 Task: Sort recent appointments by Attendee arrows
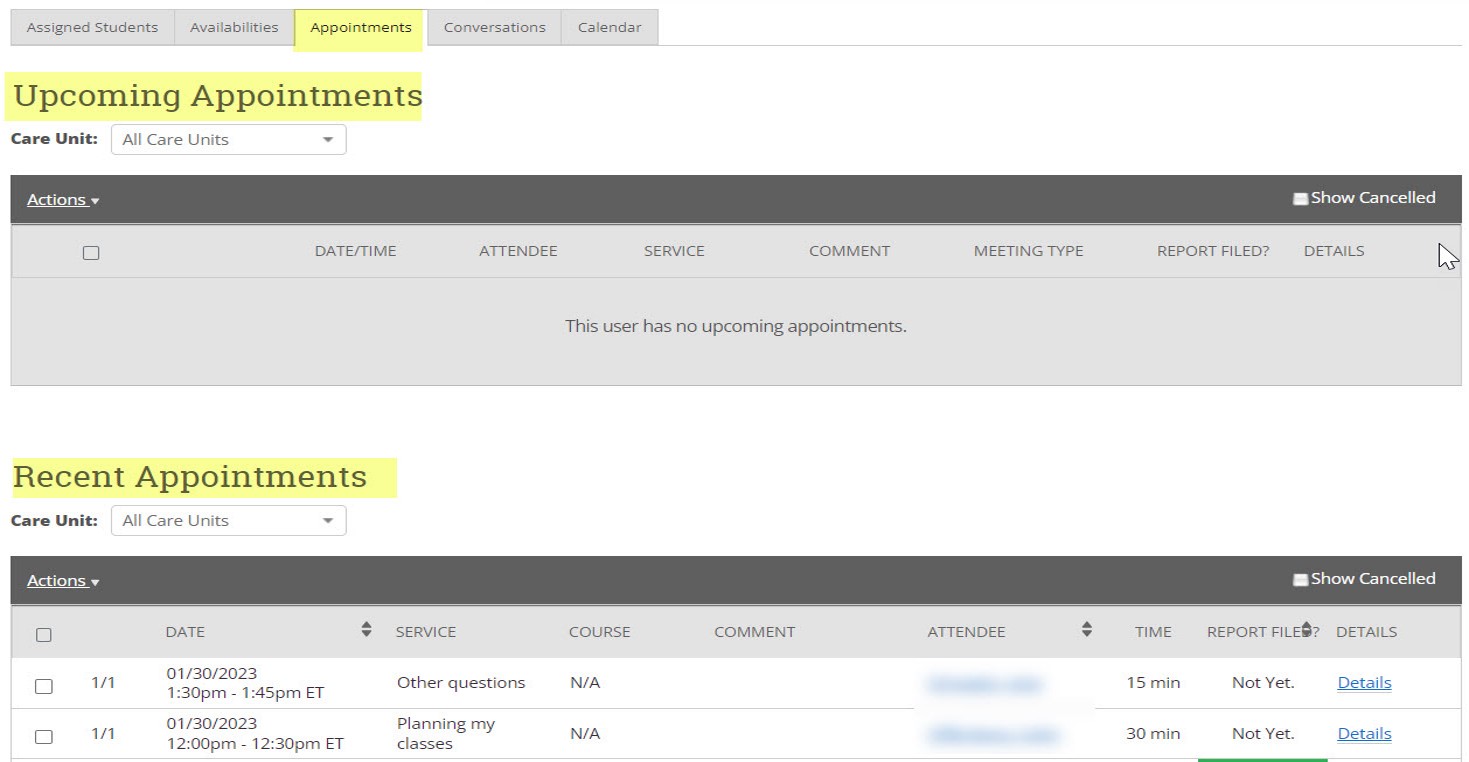(x=1086, y=630)
